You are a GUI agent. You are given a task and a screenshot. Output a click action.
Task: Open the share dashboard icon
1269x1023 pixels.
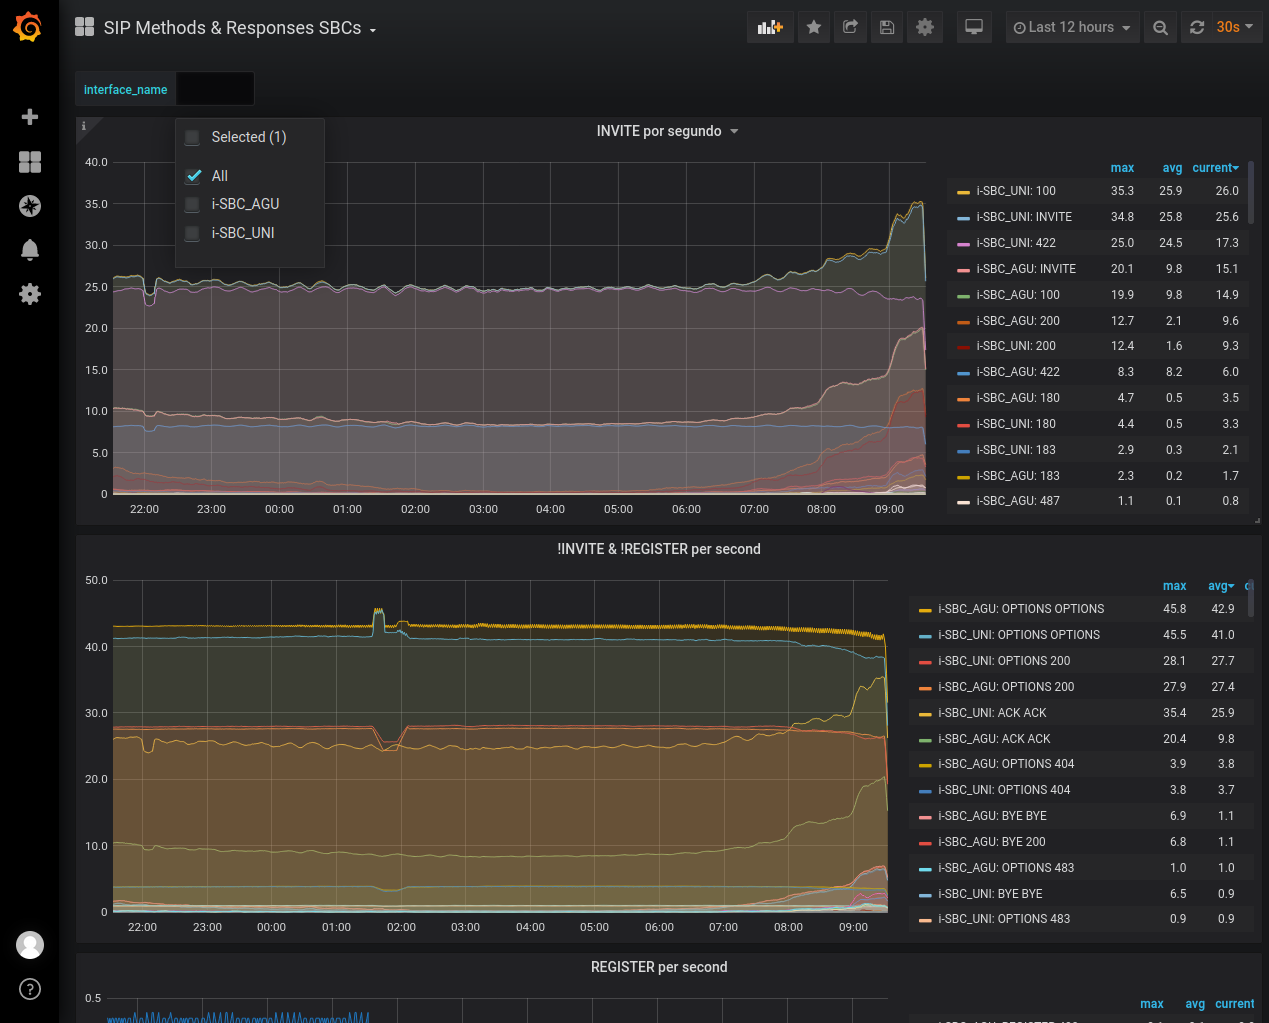tap(850, 27)
